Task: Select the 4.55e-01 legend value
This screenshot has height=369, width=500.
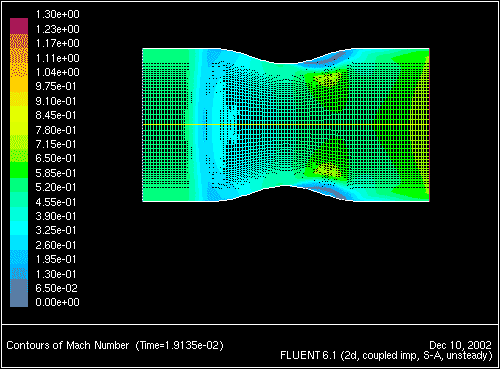Action: [56, 202]
